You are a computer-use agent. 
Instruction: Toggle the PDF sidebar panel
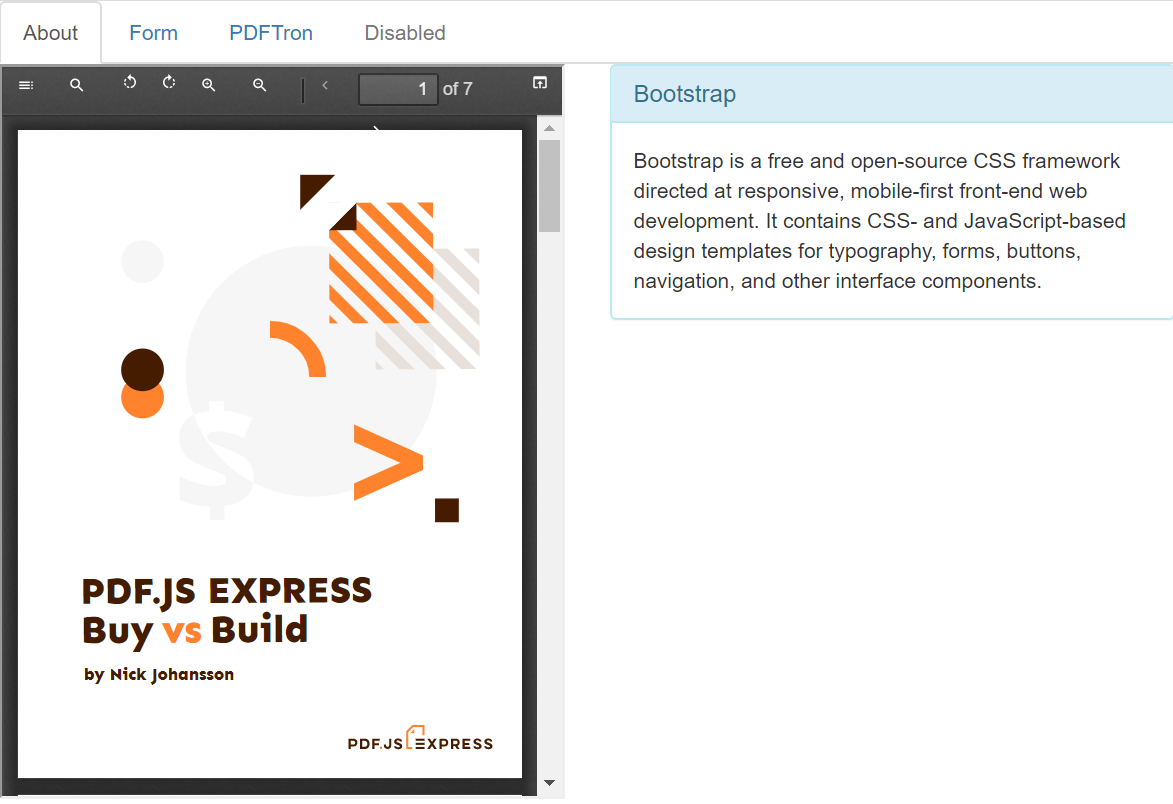coord(26,85)
